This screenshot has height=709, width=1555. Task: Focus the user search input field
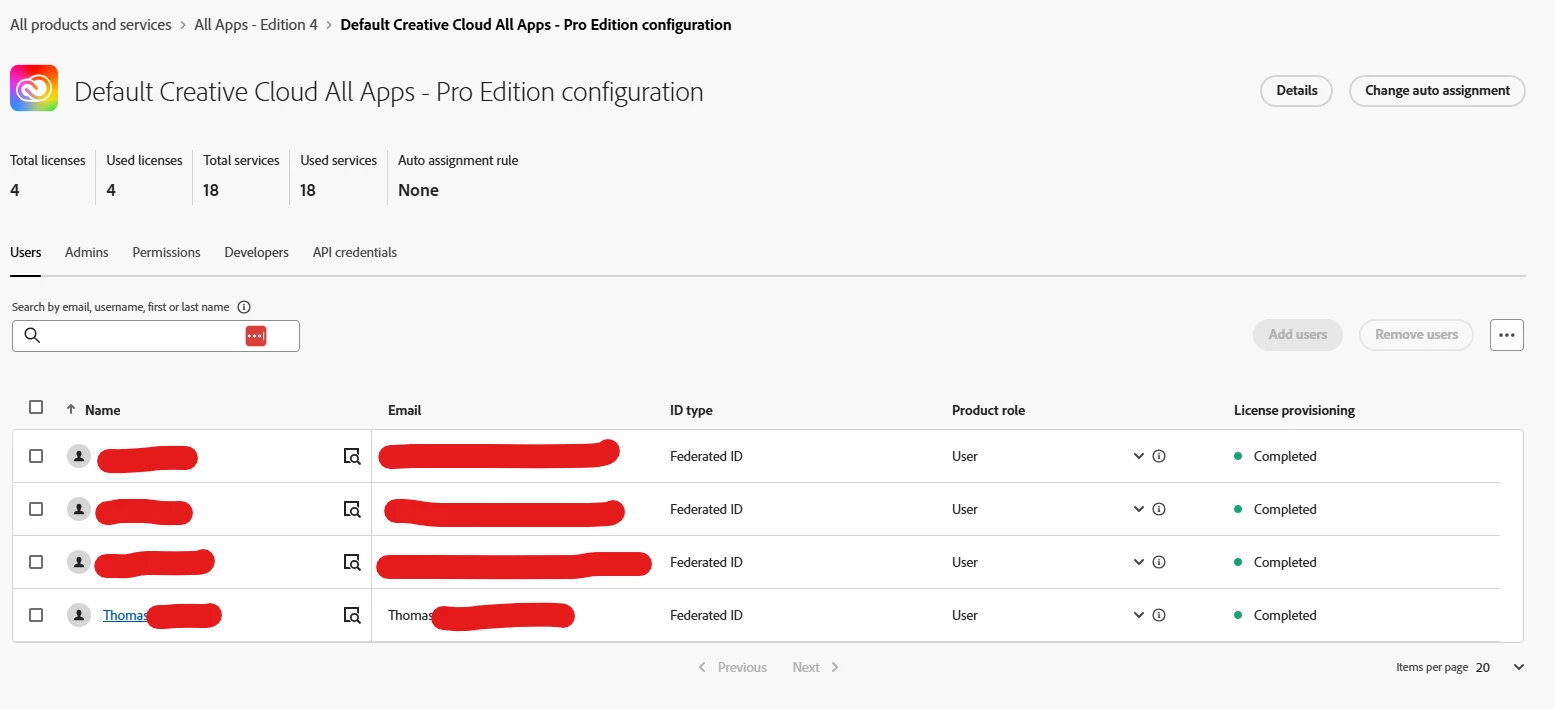(156, 336)
